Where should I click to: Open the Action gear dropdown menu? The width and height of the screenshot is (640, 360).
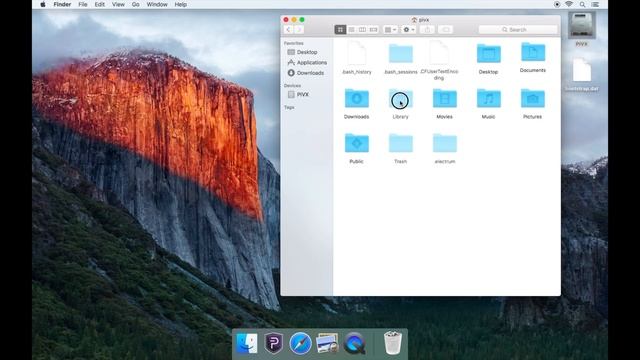click(409, 29)
